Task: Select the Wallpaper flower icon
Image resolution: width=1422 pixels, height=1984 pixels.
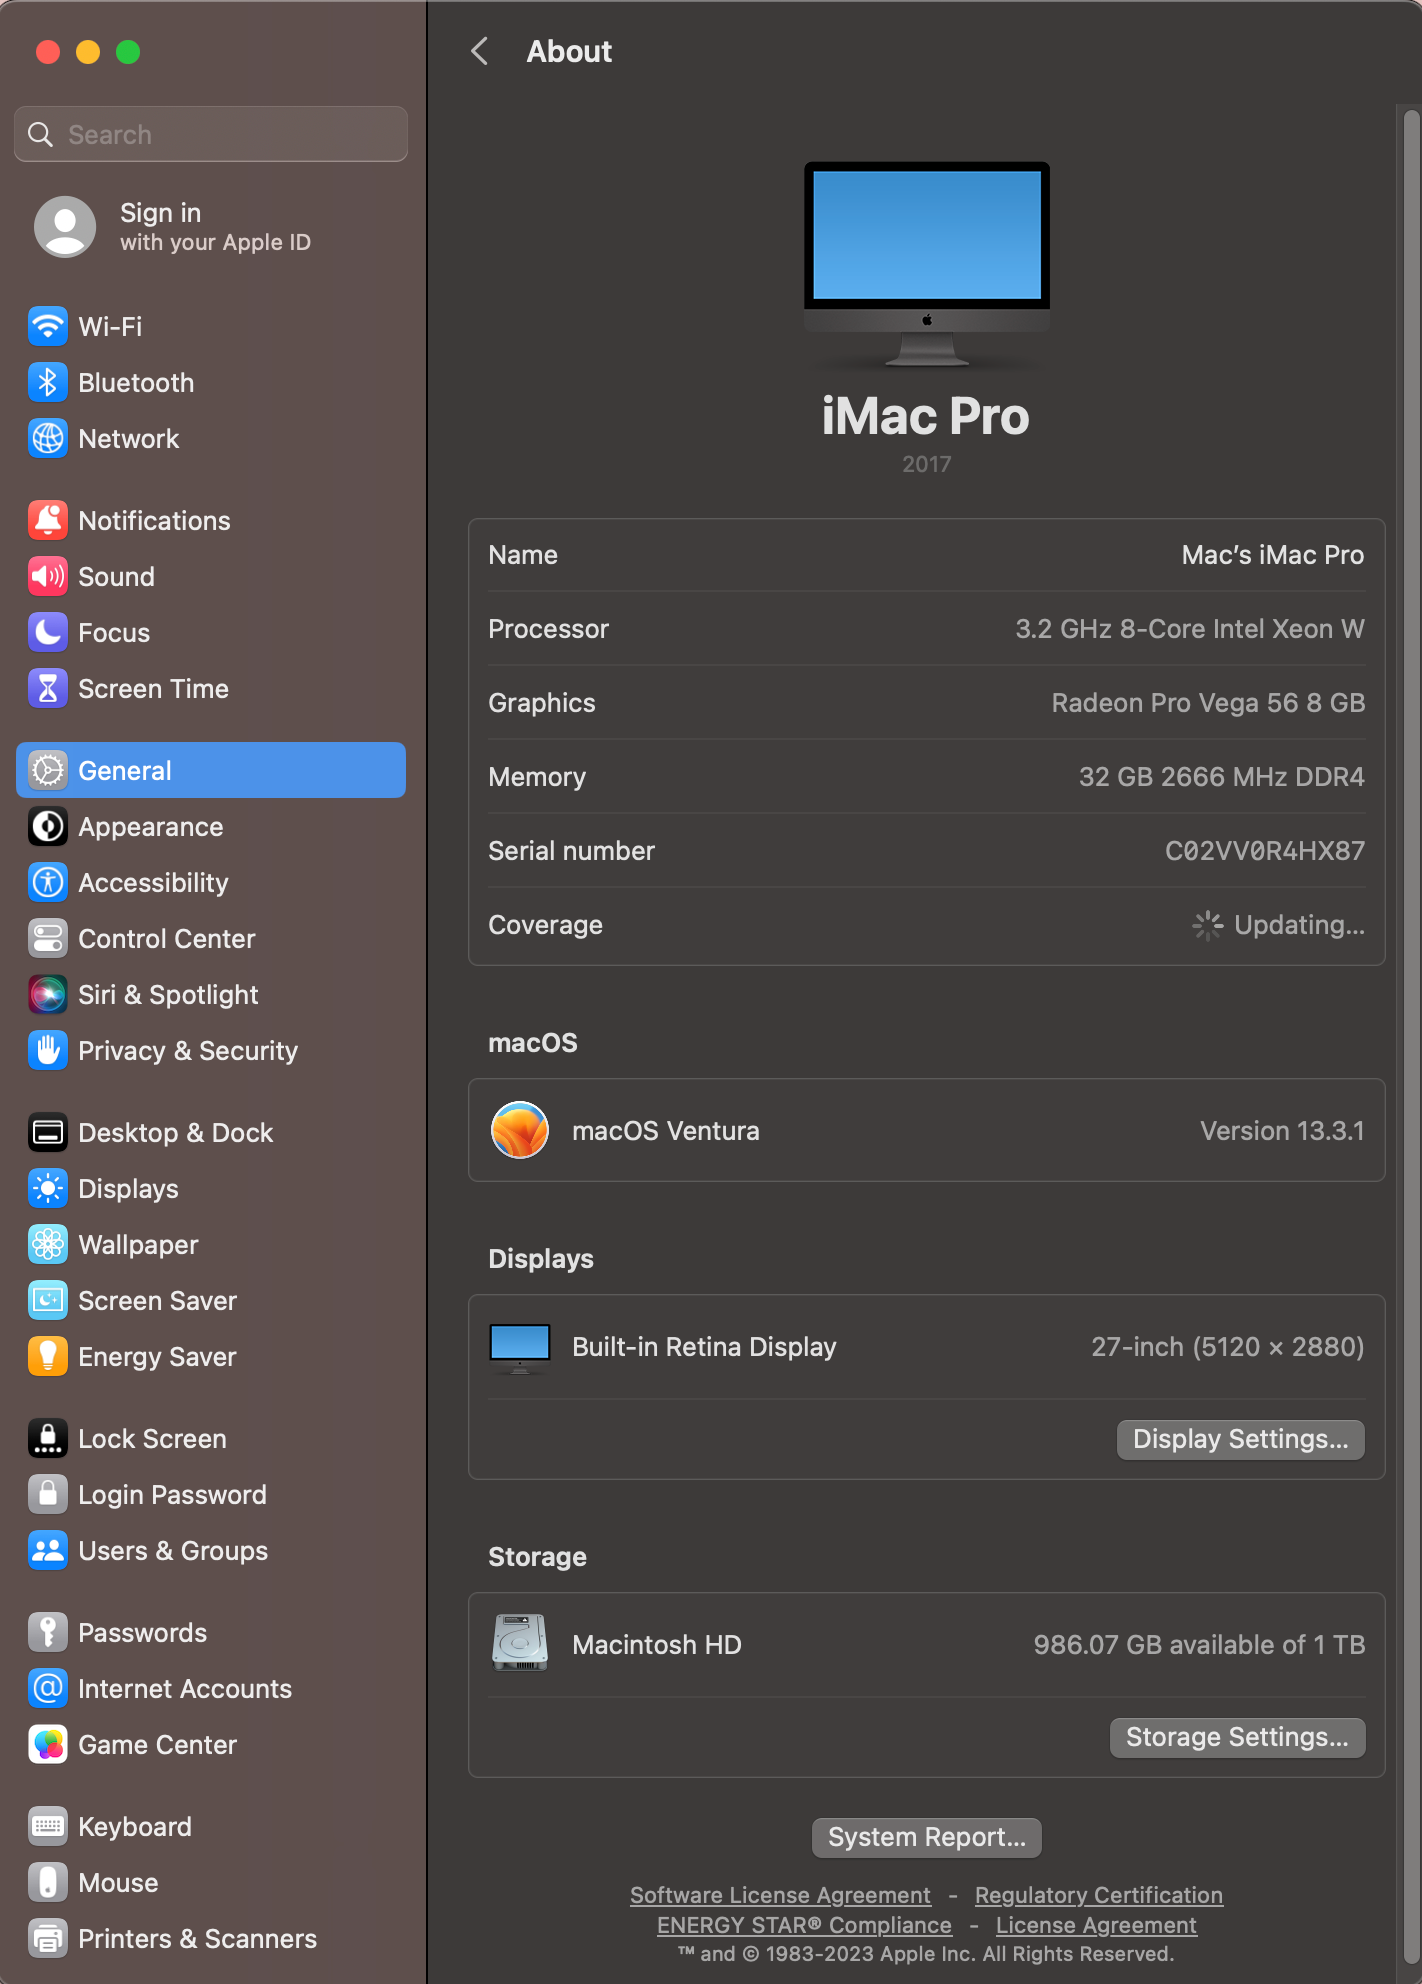Action: [48, 1244]
